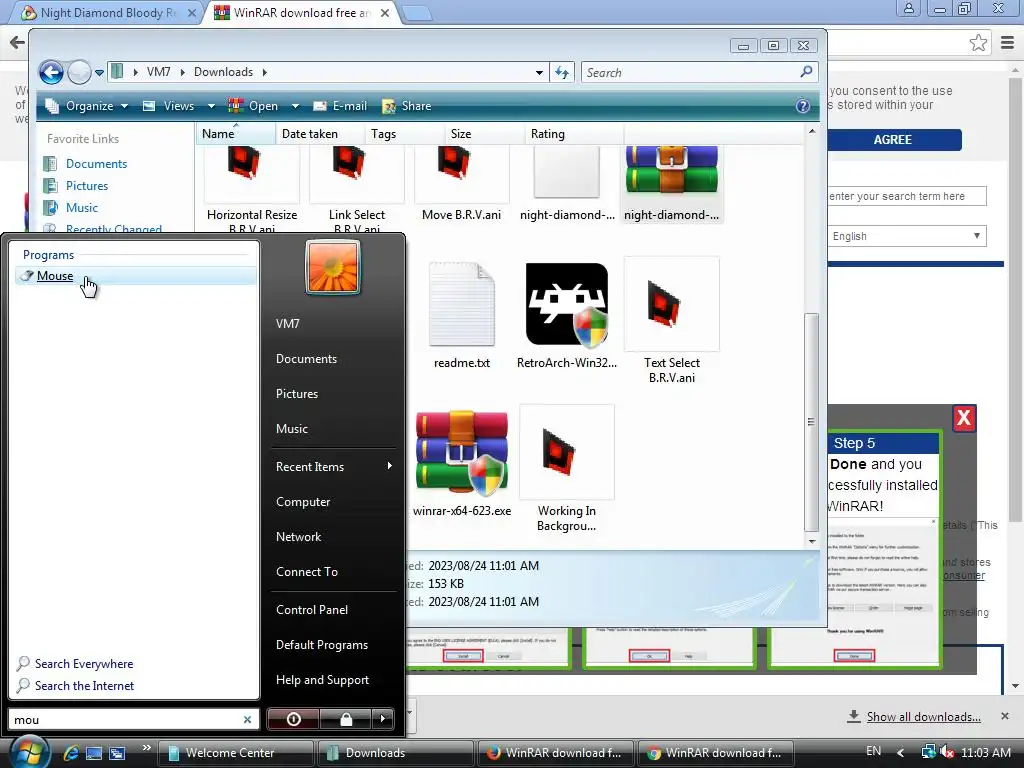Image resolution: width=1024 pixels, height=768 pixels.
Task: Launch Internet Explorer from quick launch
Action: pyautogui.click(x=71, y=753)
